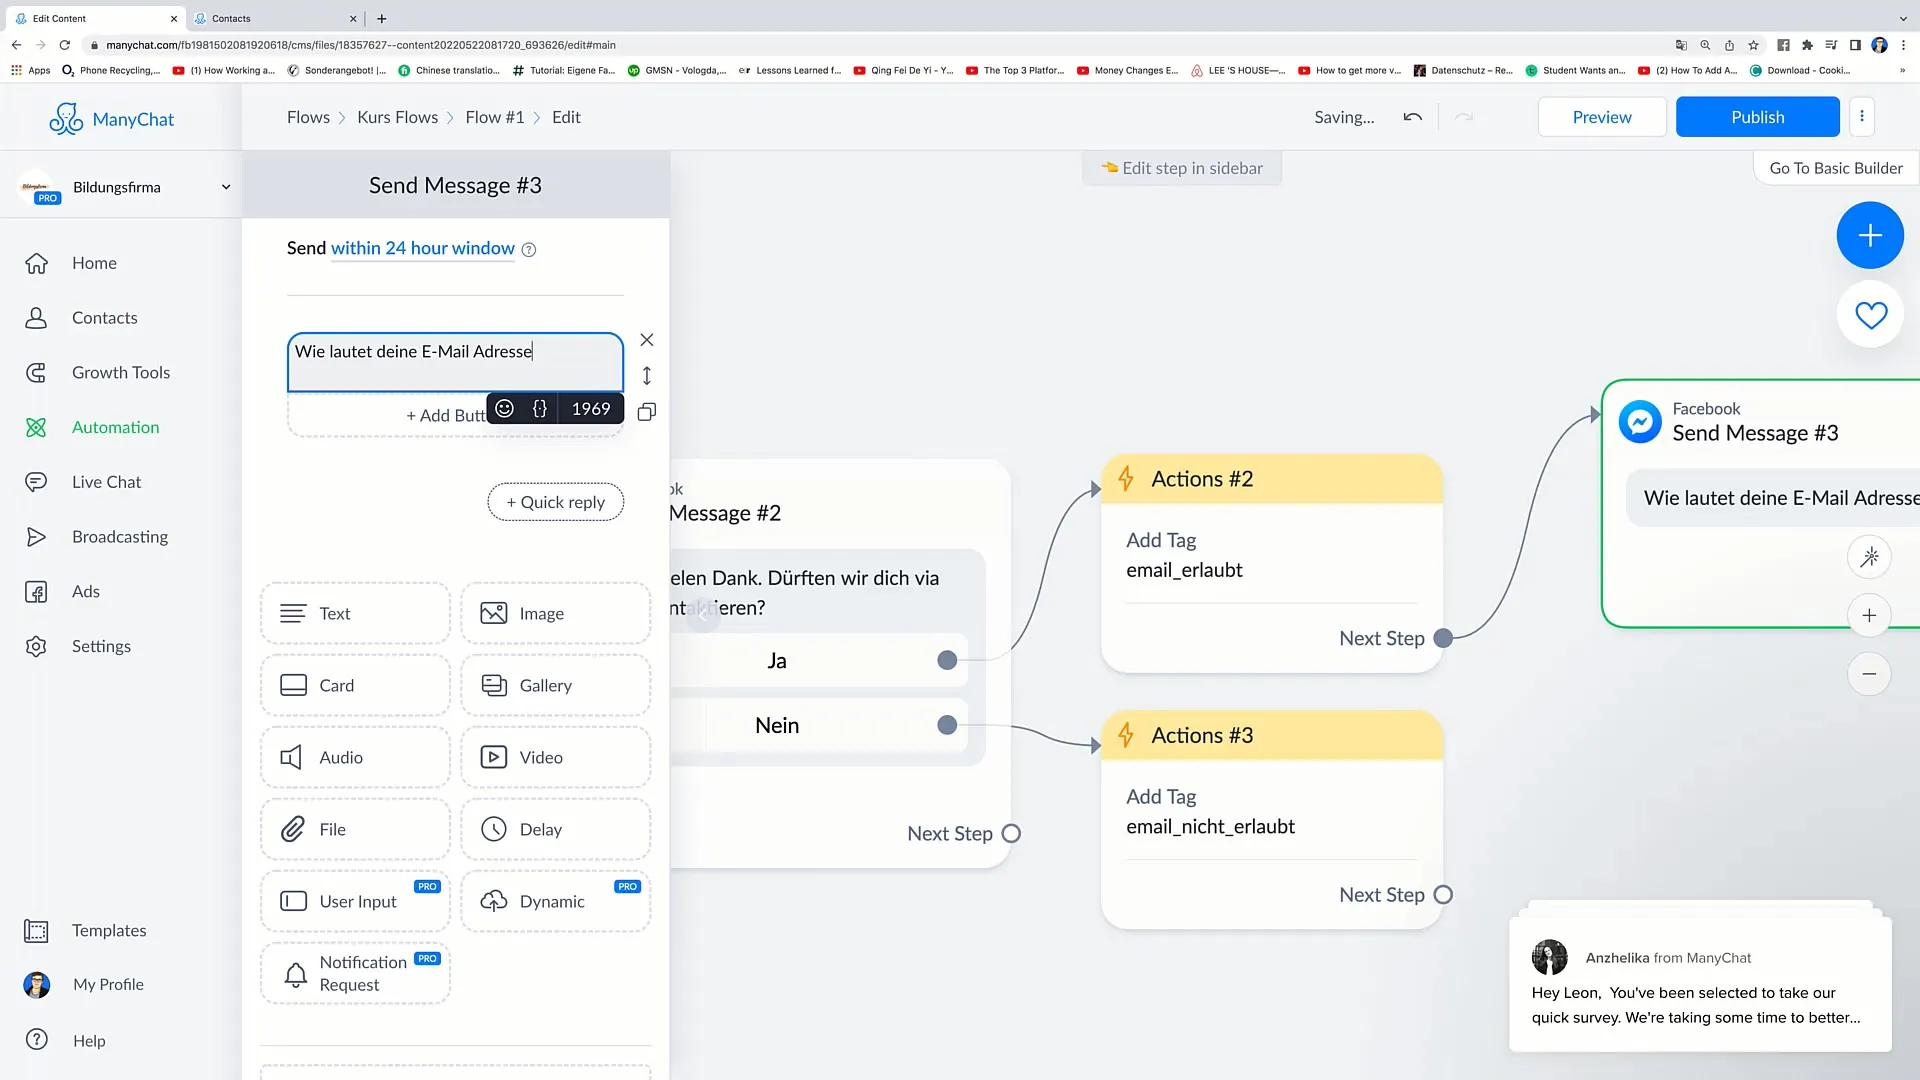Click the email_nicht_erlaubt tag in Actions #3

(x=1210, y=827)
